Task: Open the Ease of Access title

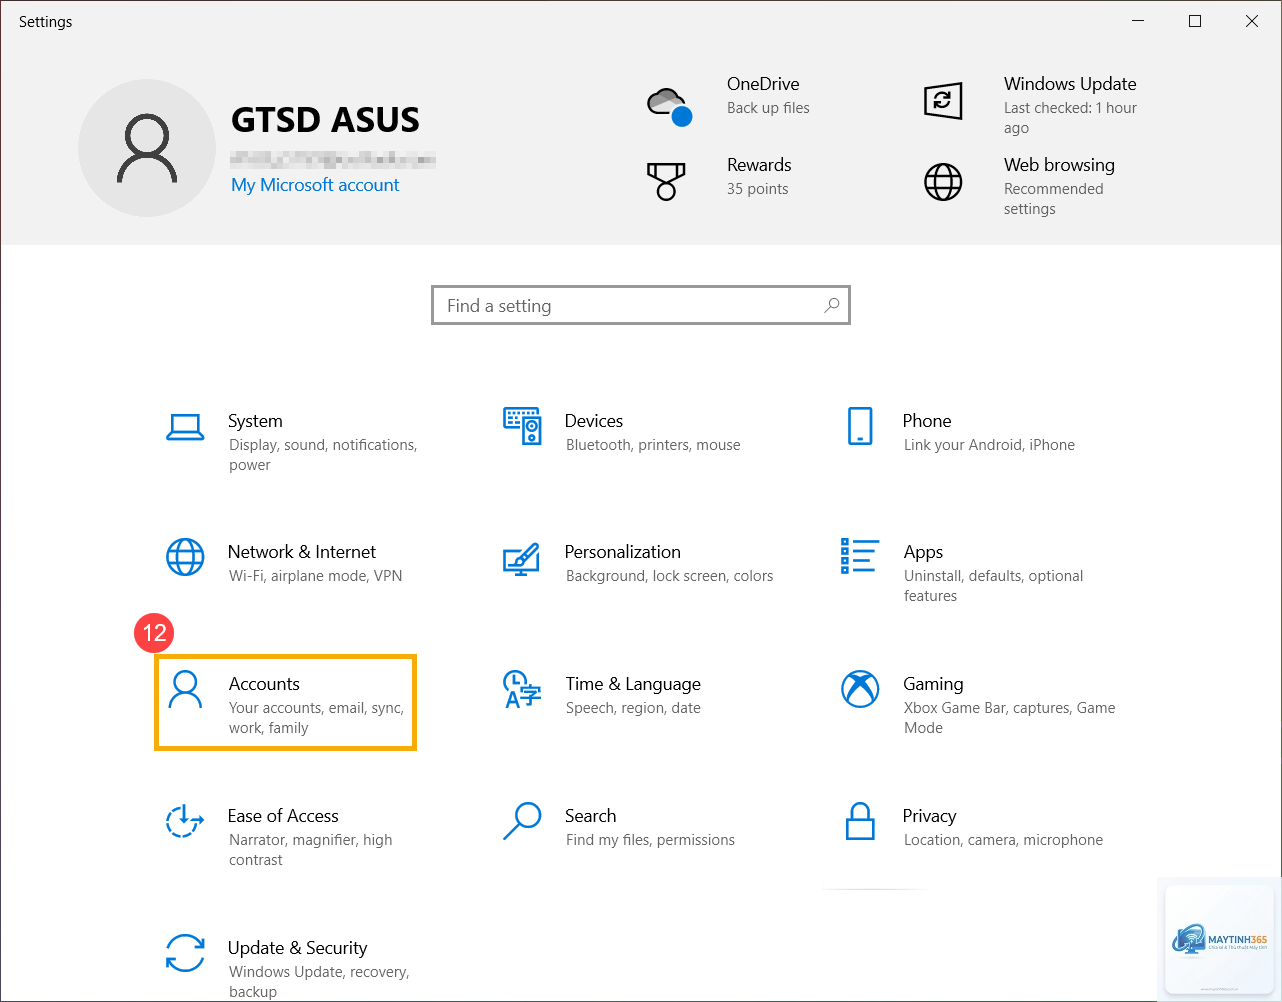Action: click(x=283, y=816)
